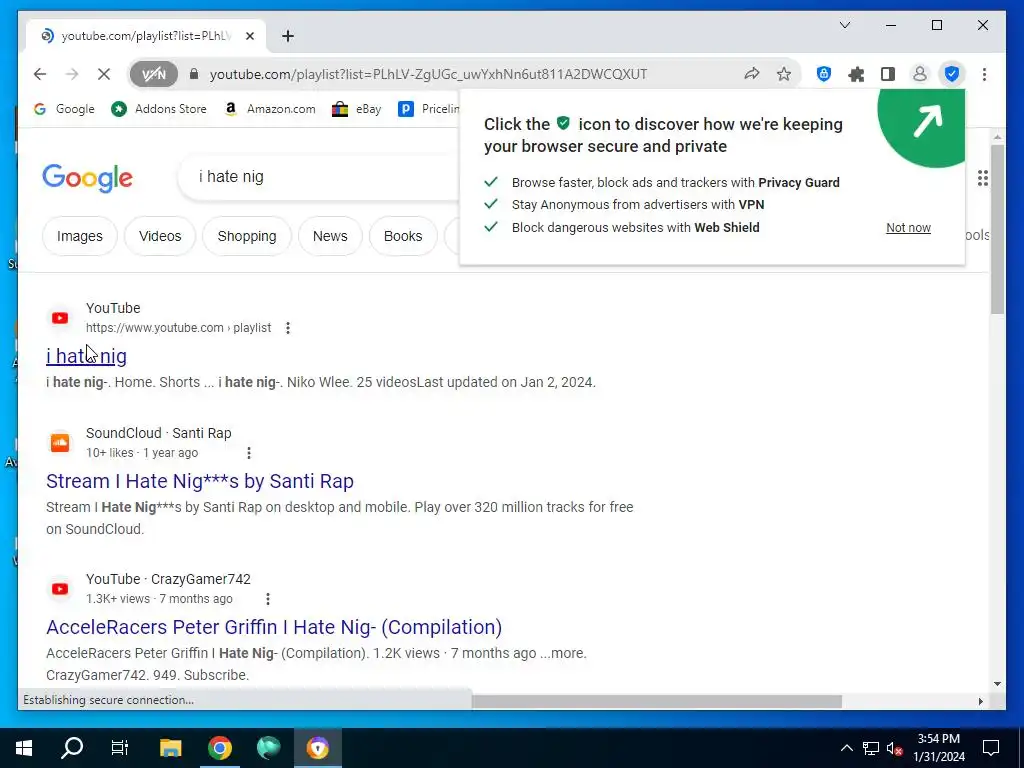Open more options for YouTube playlist result
The image size is (1024, 768).
(x=287, y=328)
